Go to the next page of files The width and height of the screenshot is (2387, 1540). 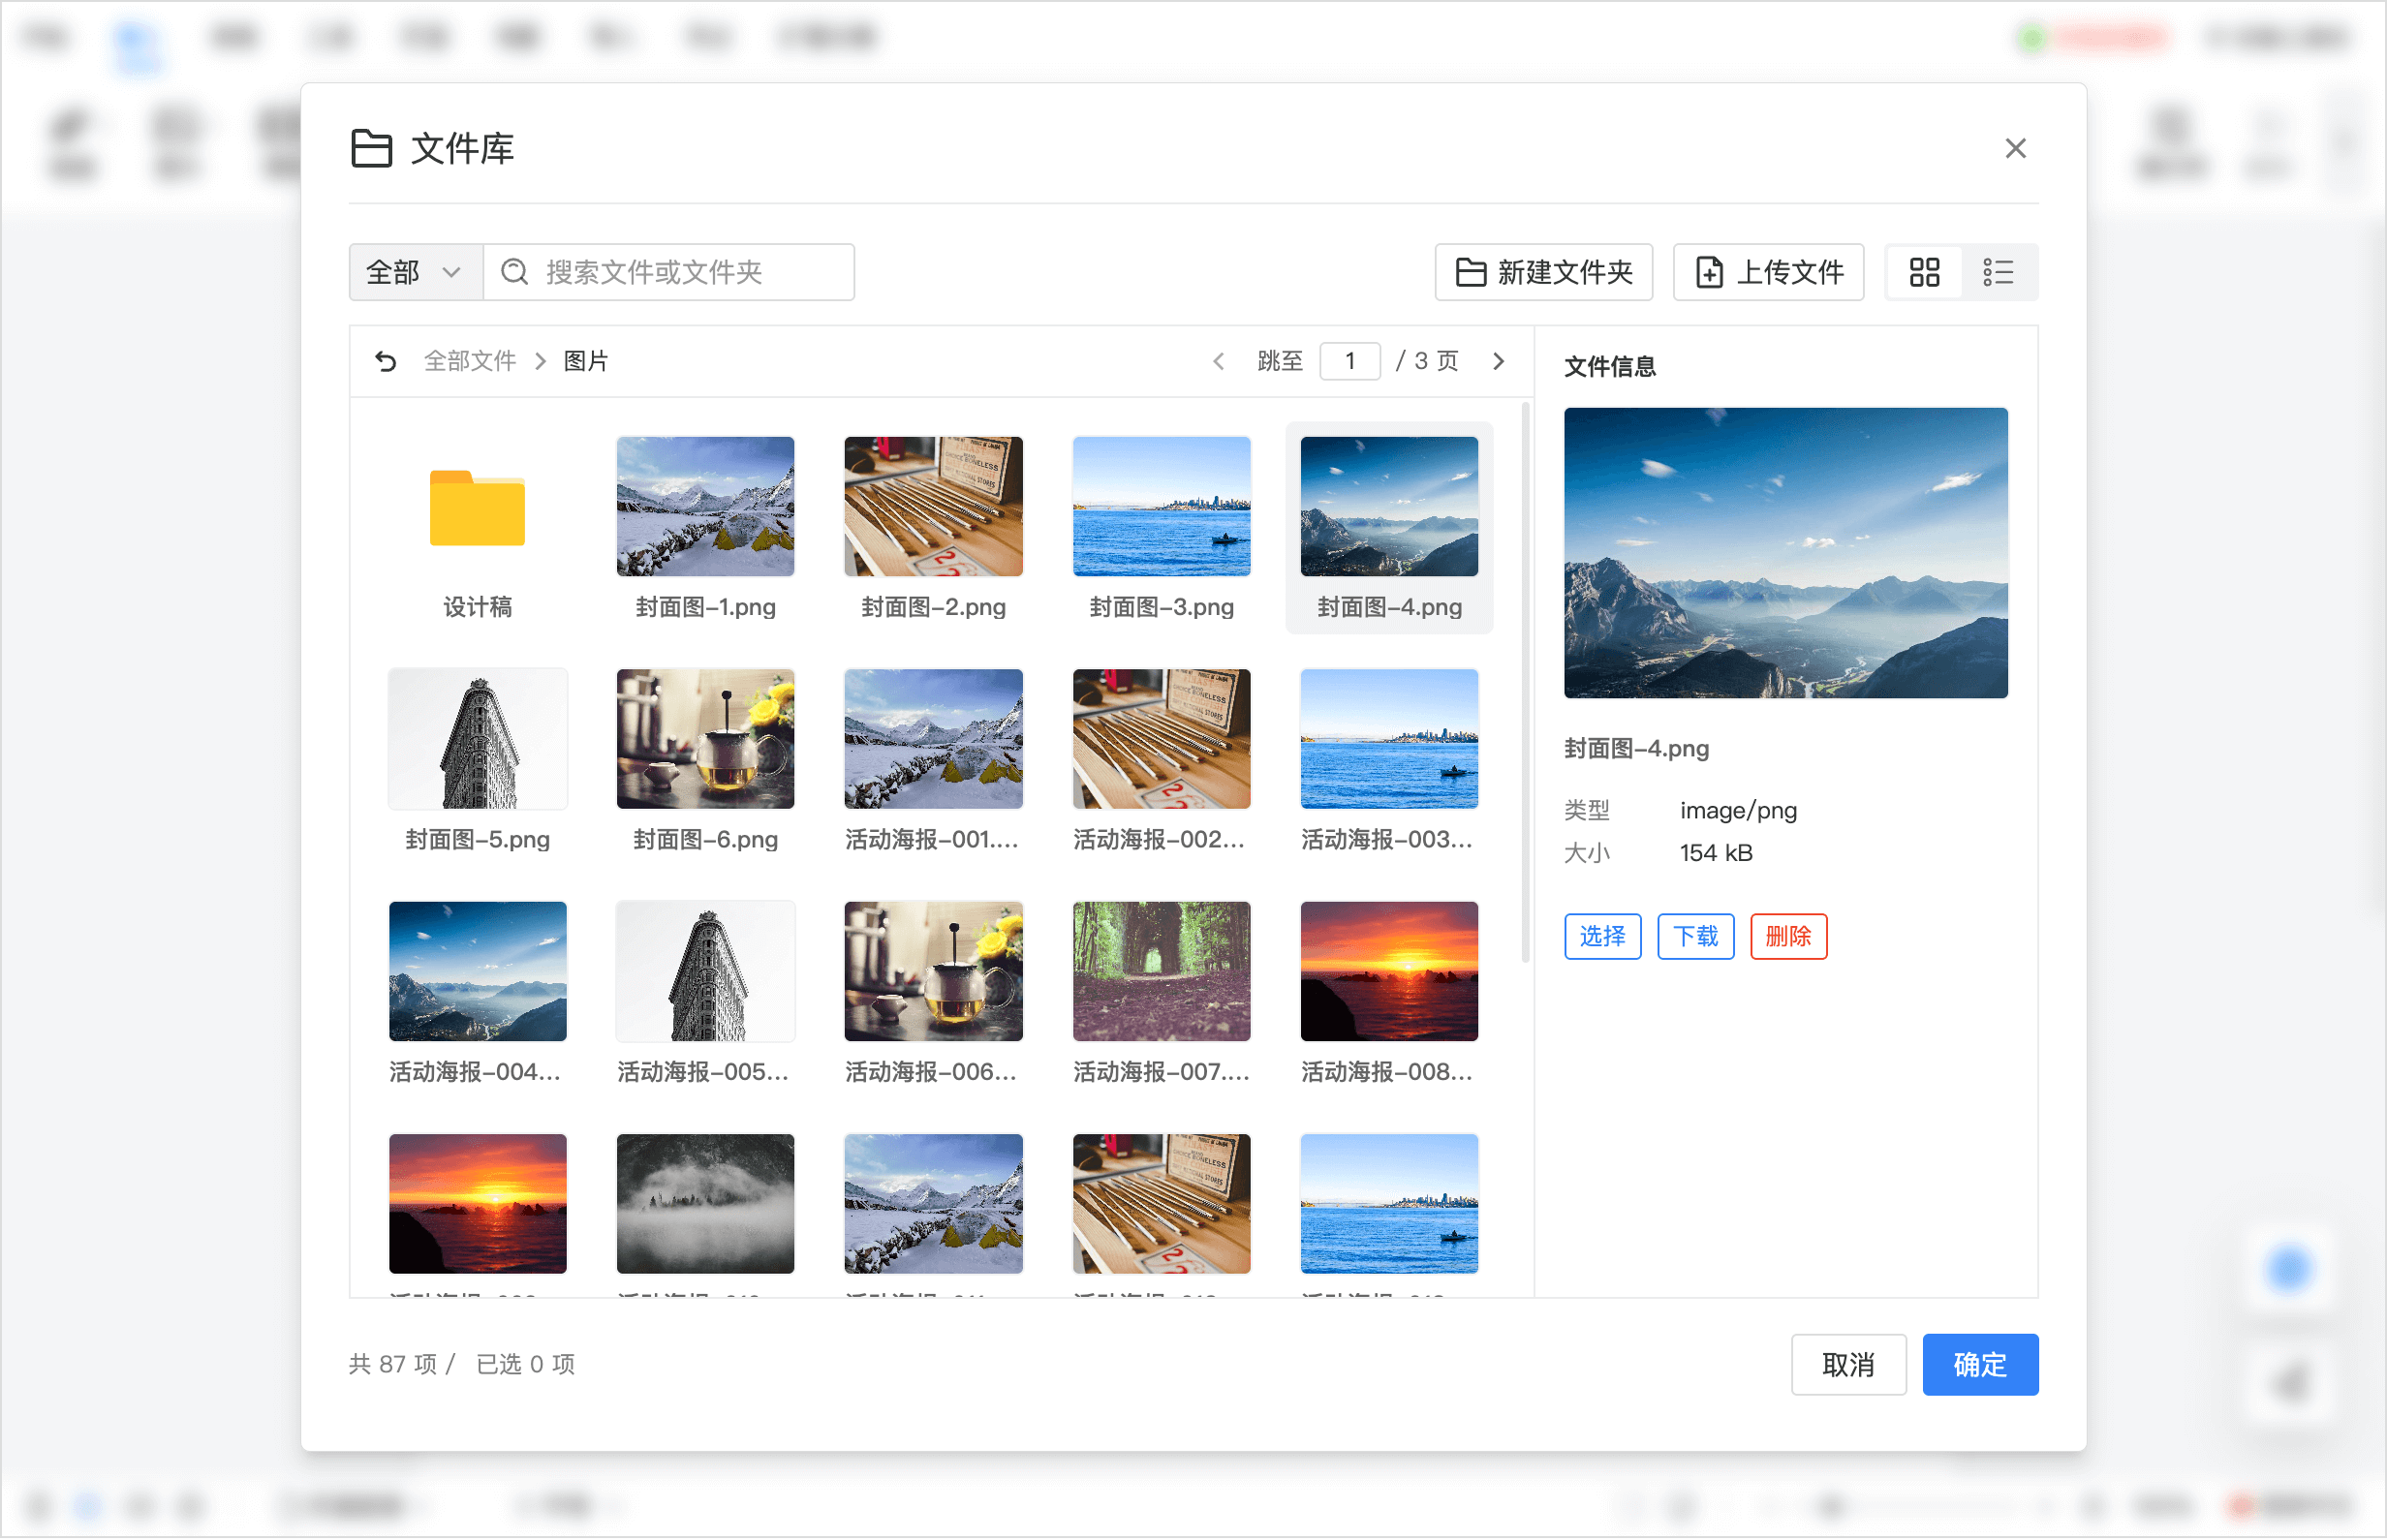1497,361
